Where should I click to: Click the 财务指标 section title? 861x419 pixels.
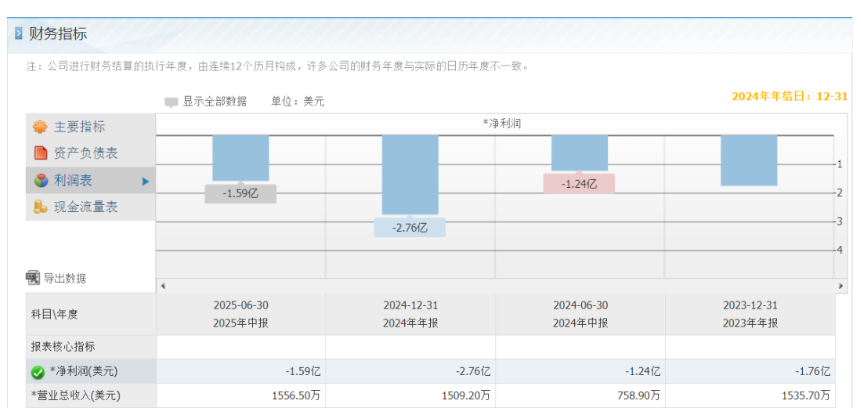[x=58, y=34]
